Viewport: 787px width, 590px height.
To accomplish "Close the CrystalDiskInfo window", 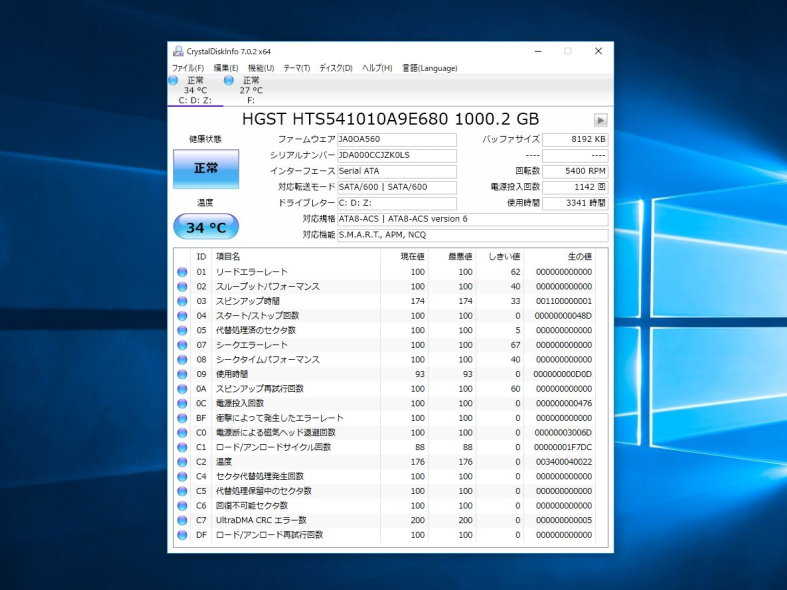I will [x=598, y=51].
